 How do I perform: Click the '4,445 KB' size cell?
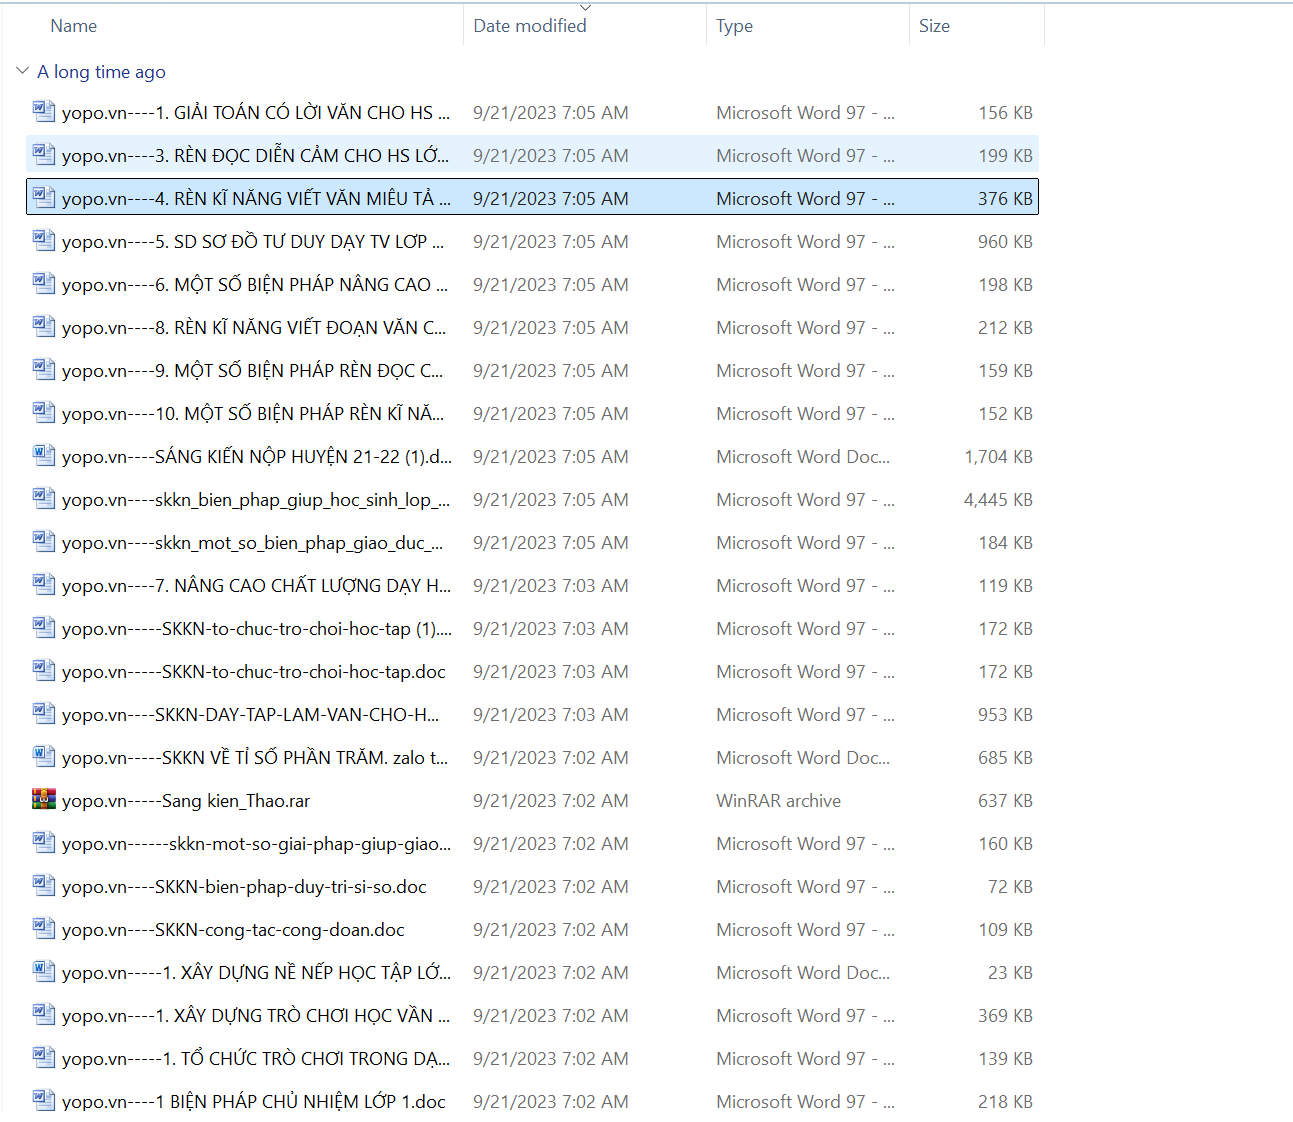click(998, 500)
